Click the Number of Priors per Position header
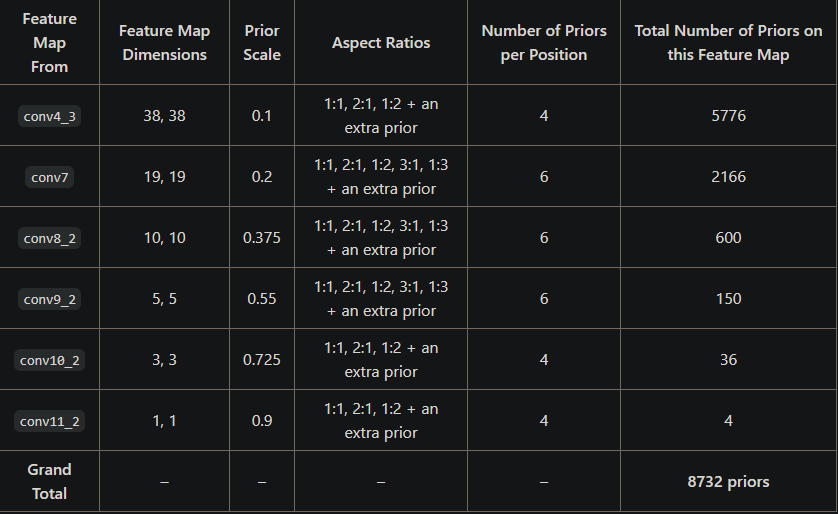This screenshot has width=838, height=514. [x=544, y=43]
